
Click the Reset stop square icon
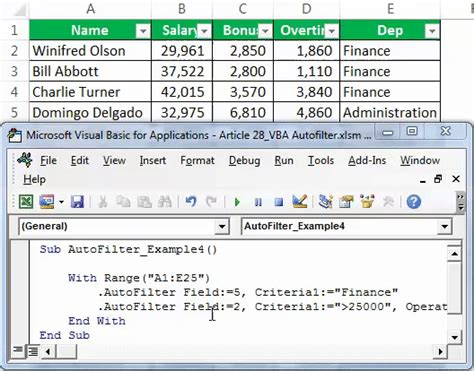pos(279,202)
